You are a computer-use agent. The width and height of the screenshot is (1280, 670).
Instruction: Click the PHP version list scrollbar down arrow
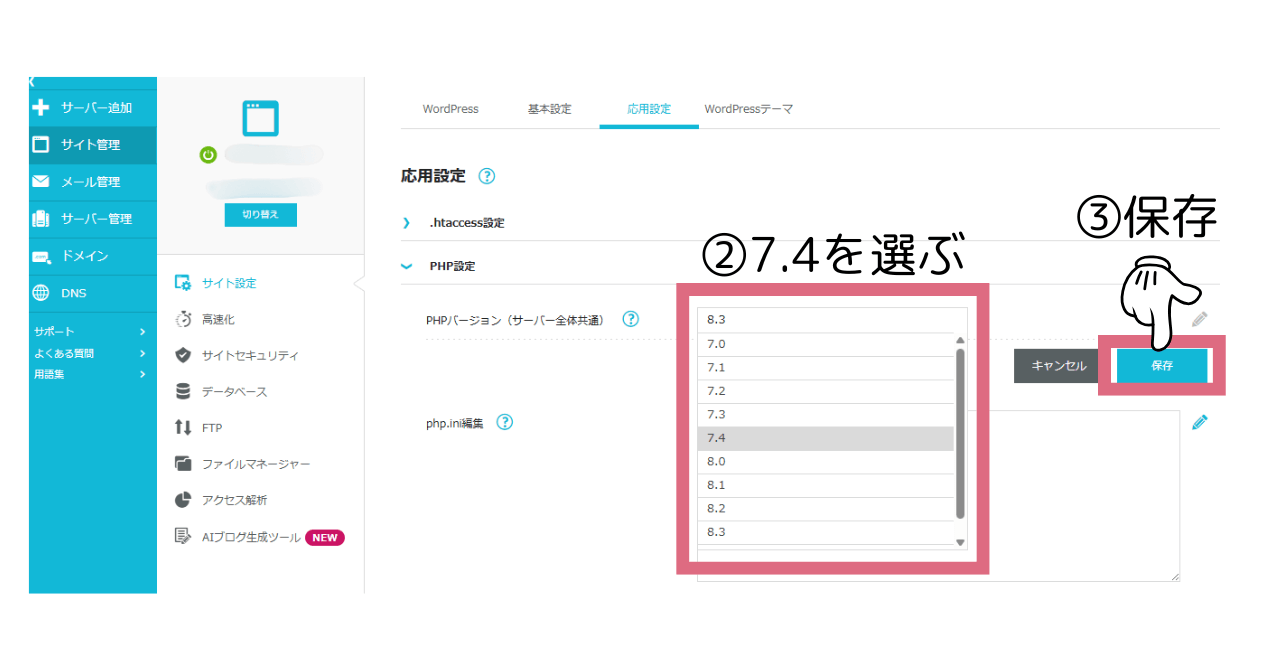pos(961,542)
